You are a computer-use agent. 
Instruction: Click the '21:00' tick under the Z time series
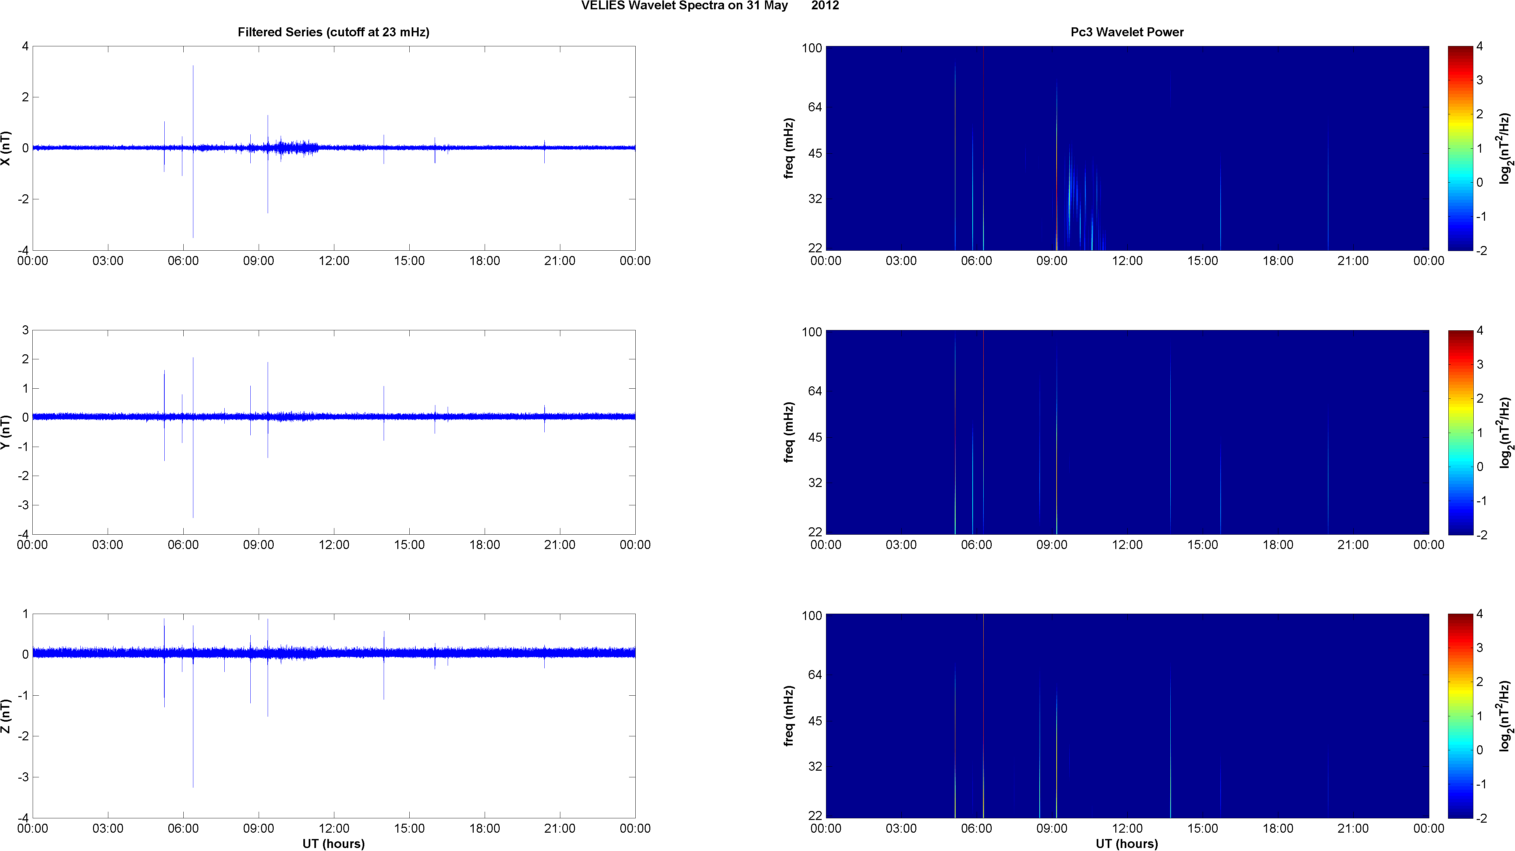coord(560,828)
